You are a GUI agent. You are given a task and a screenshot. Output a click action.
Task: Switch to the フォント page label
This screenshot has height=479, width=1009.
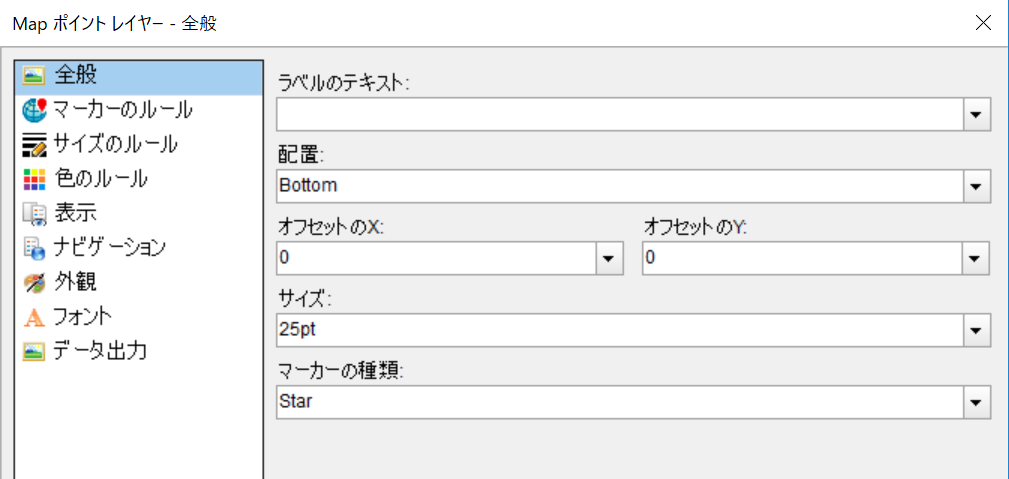(x=84, y=317)
